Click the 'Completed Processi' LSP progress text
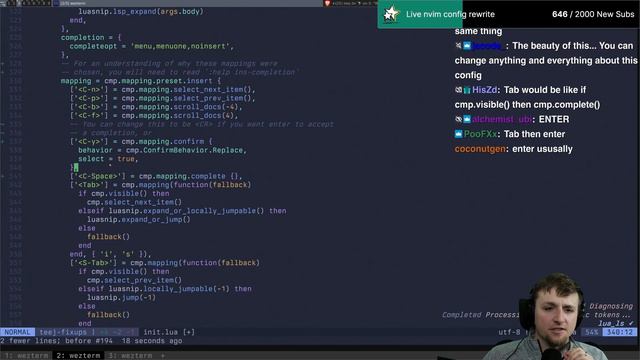This screenshot has width=640, height=360. click(480, 315)
